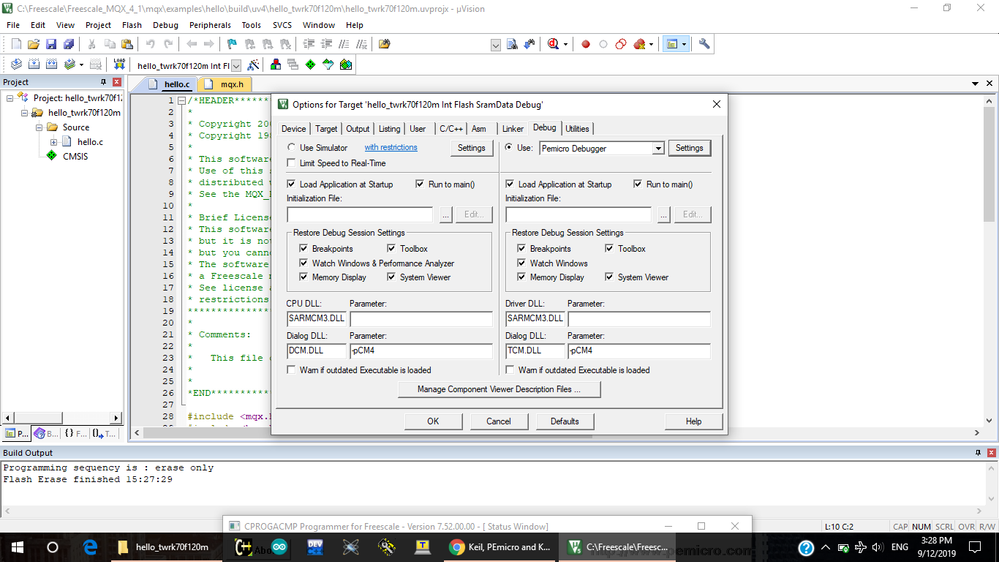Screen dimensions: 999x562
Task: Open the Peripherals menu
Action: coord(210,25)
